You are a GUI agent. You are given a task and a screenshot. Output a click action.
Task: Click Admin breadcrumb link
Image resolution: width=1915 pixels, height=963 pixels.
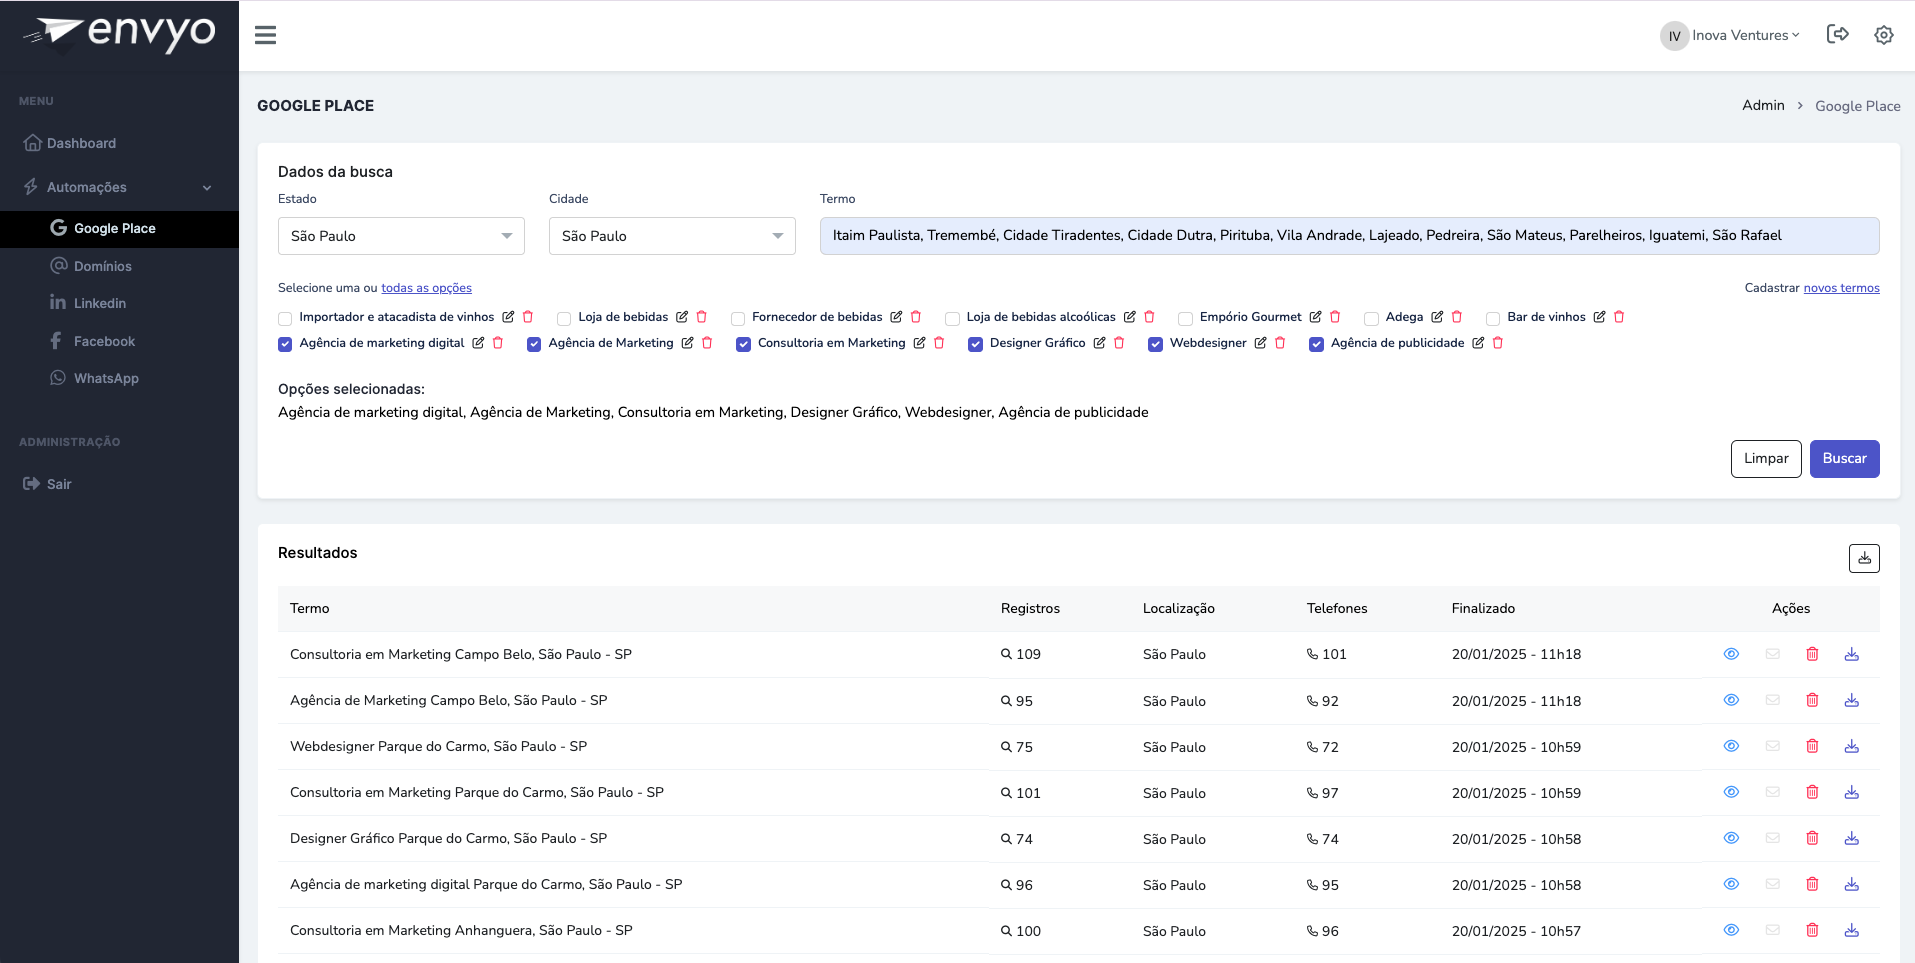point(1763,105)
